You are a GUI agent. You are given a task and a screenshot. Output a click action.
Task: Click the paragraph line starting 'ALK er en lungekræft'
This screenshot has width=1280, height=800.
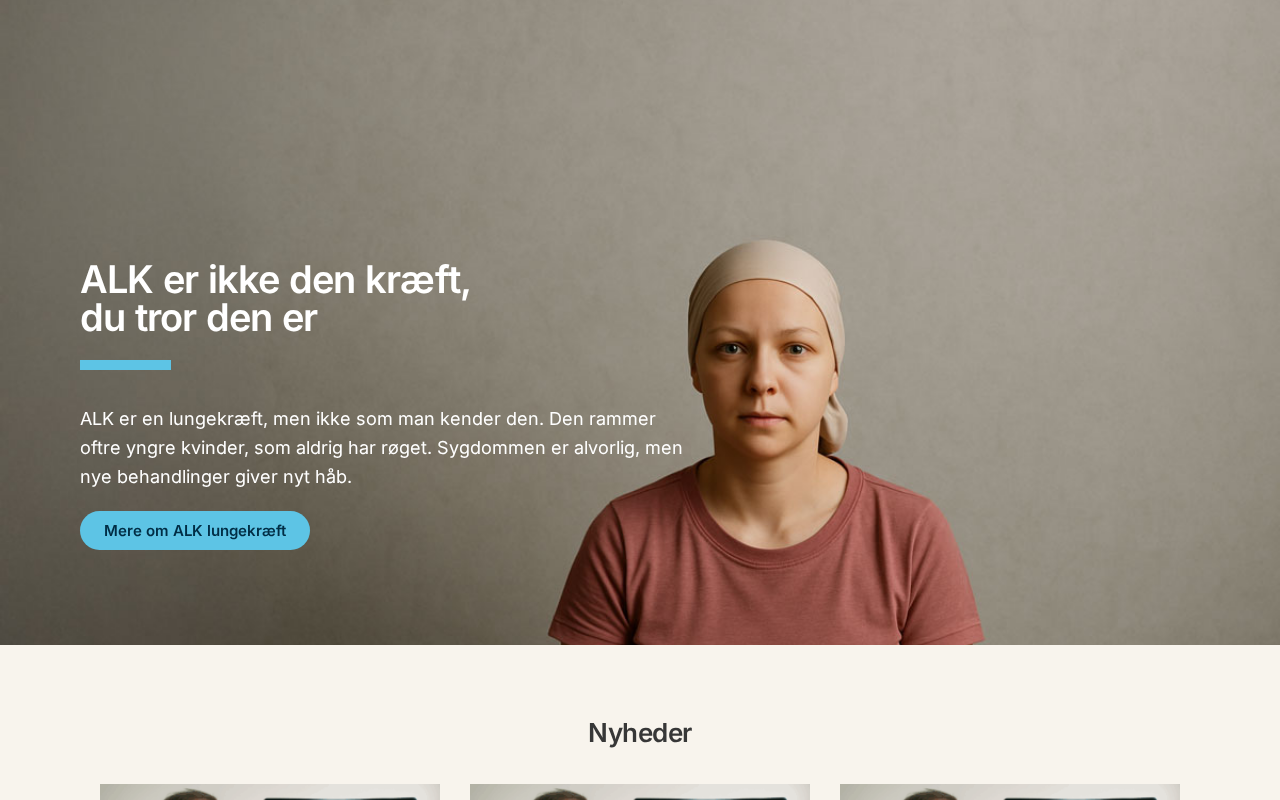pos(368,419)
